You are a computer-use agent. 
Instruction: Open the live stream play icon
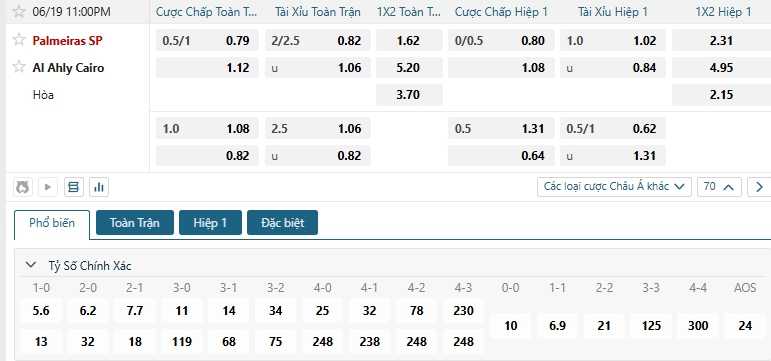tap(48, 187)
